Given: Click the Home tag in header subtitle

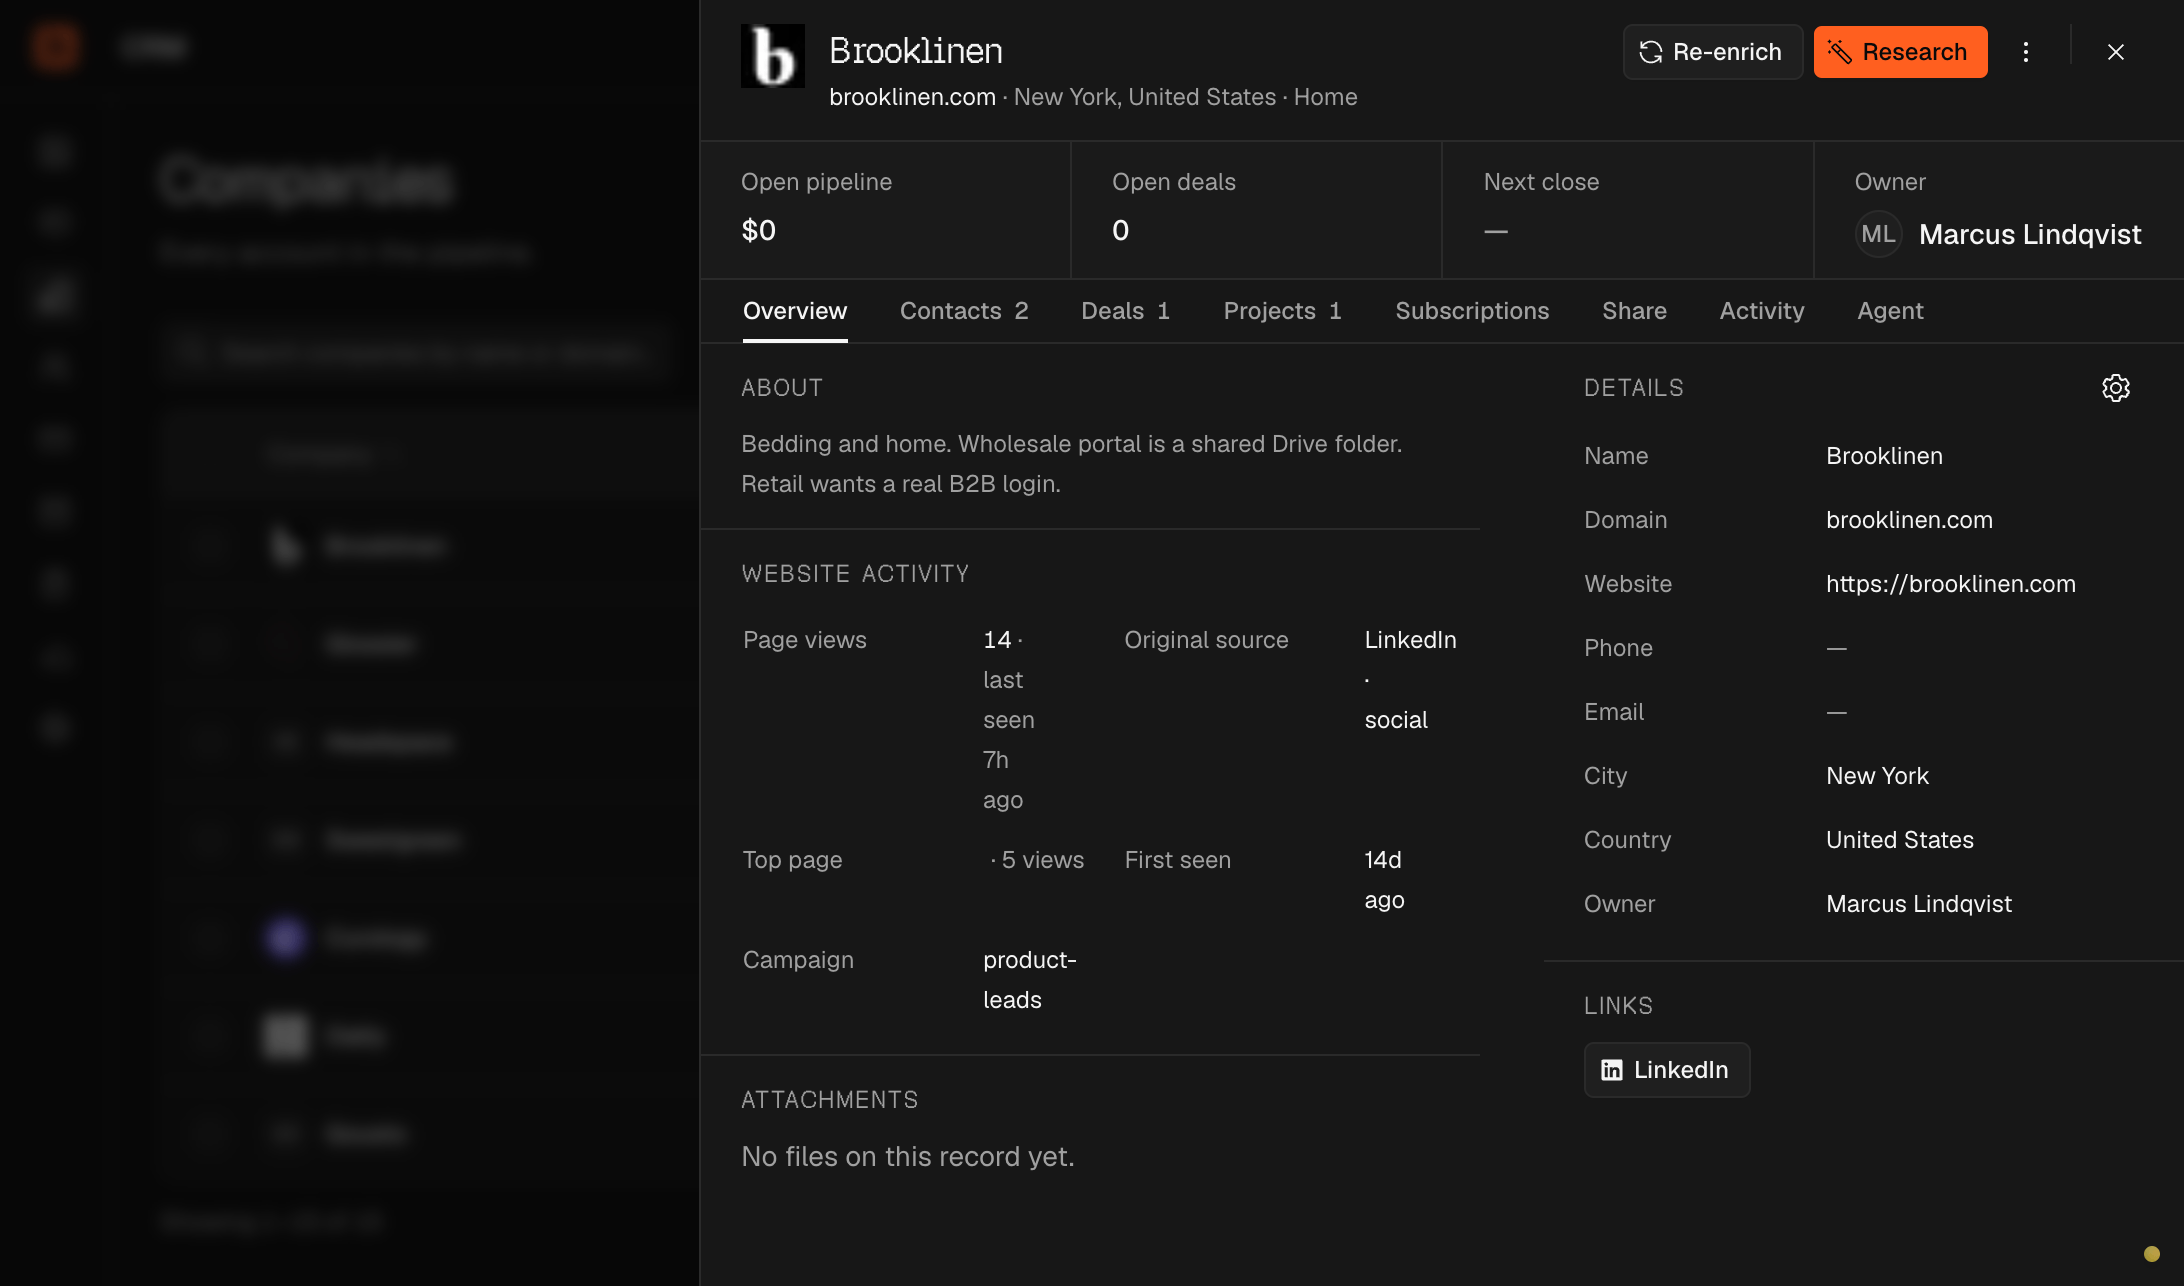Looking at the screenshot, I should 1326,97.
